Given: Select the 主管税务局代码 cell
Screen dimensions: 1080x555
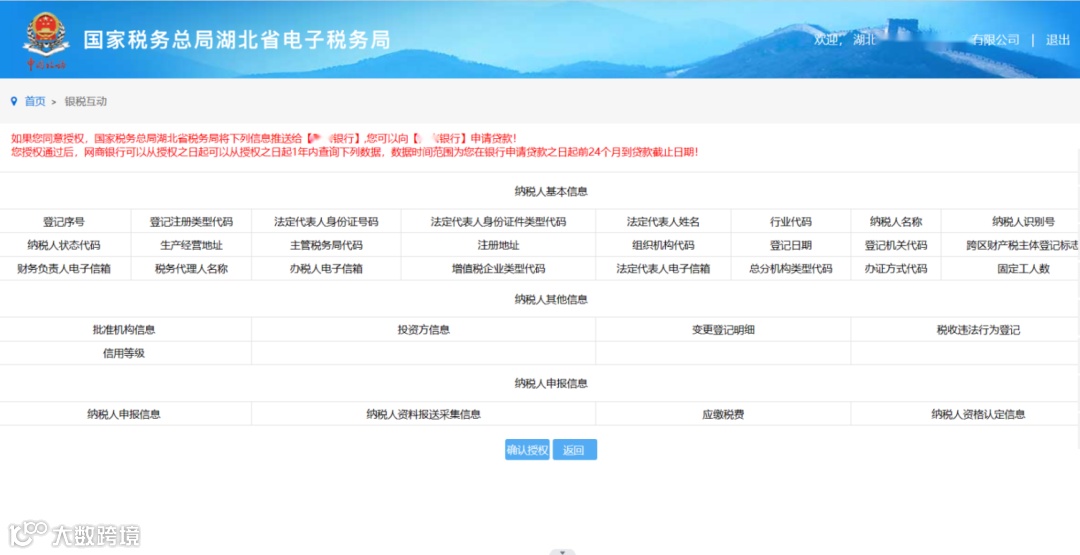Looking at the screenshot, I should point(326,245).
